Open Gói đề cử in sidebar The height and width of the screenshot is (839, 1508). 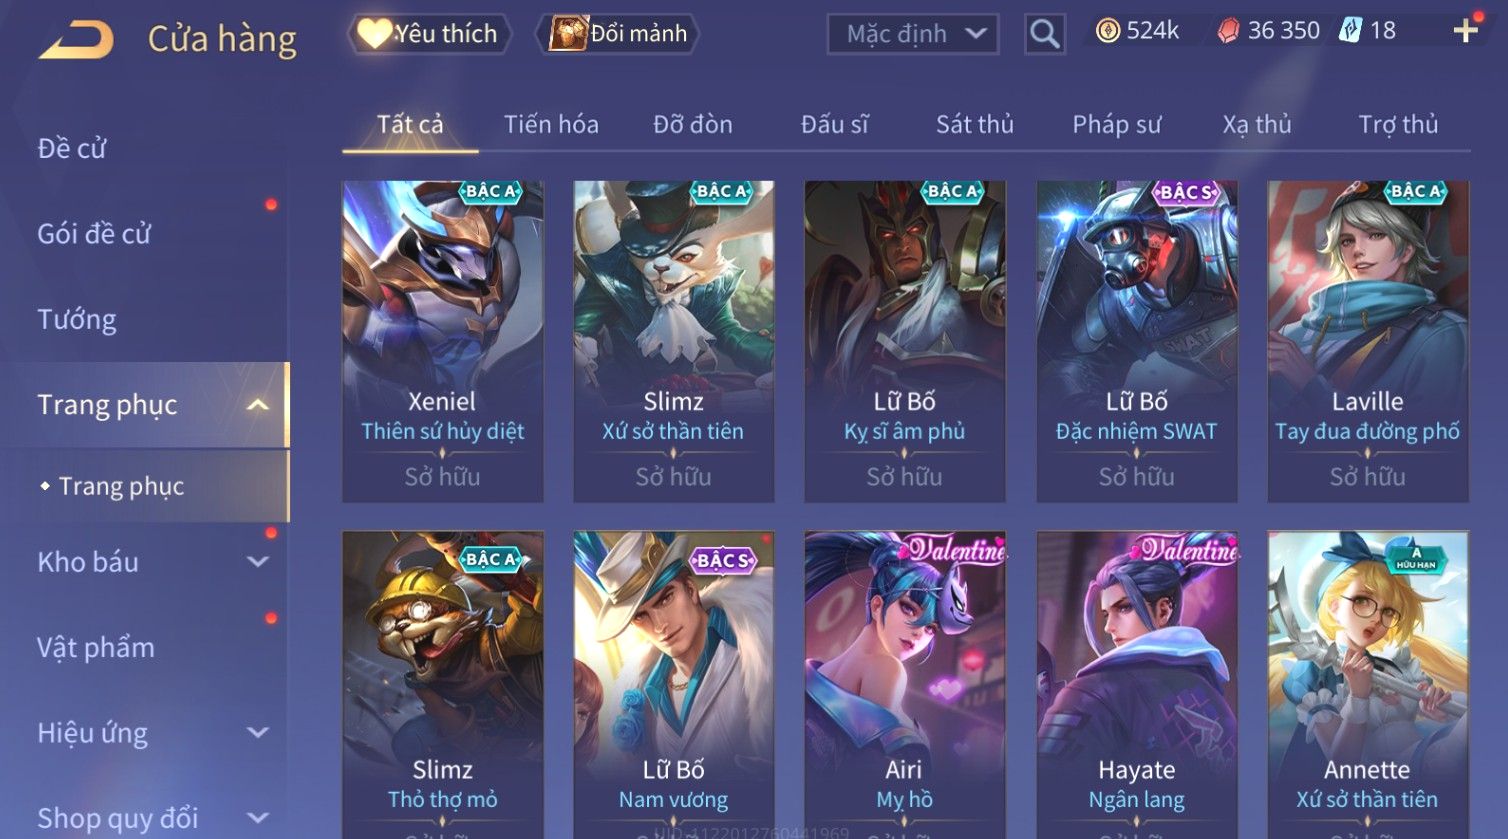(94, 234)
